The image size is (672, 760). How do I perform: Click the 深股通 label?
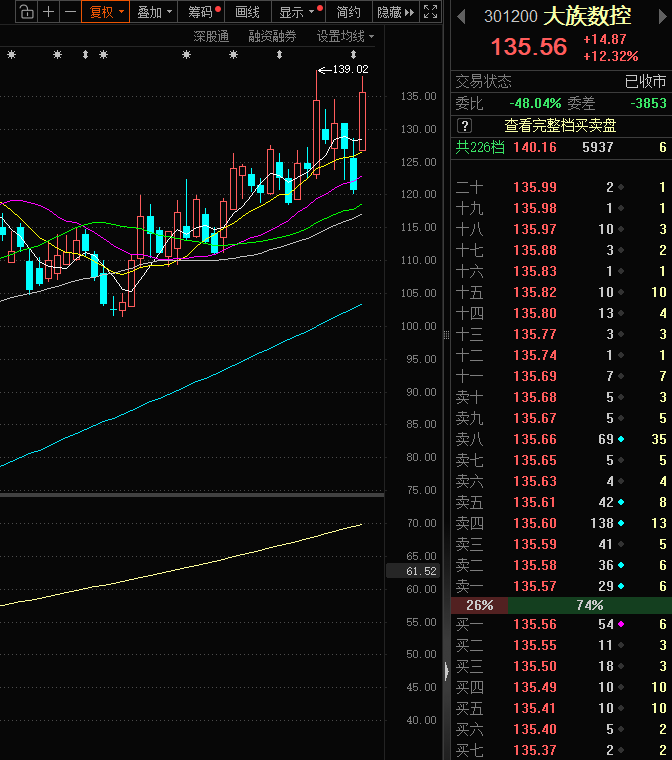tap(211, 36)
